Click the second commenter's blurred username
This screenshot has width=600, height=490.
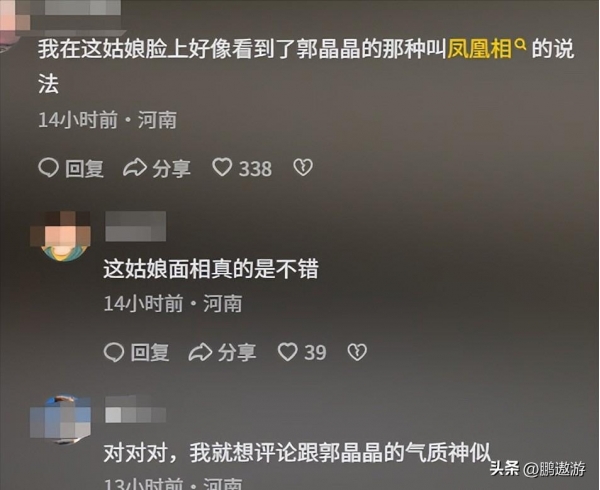point(135,226)
